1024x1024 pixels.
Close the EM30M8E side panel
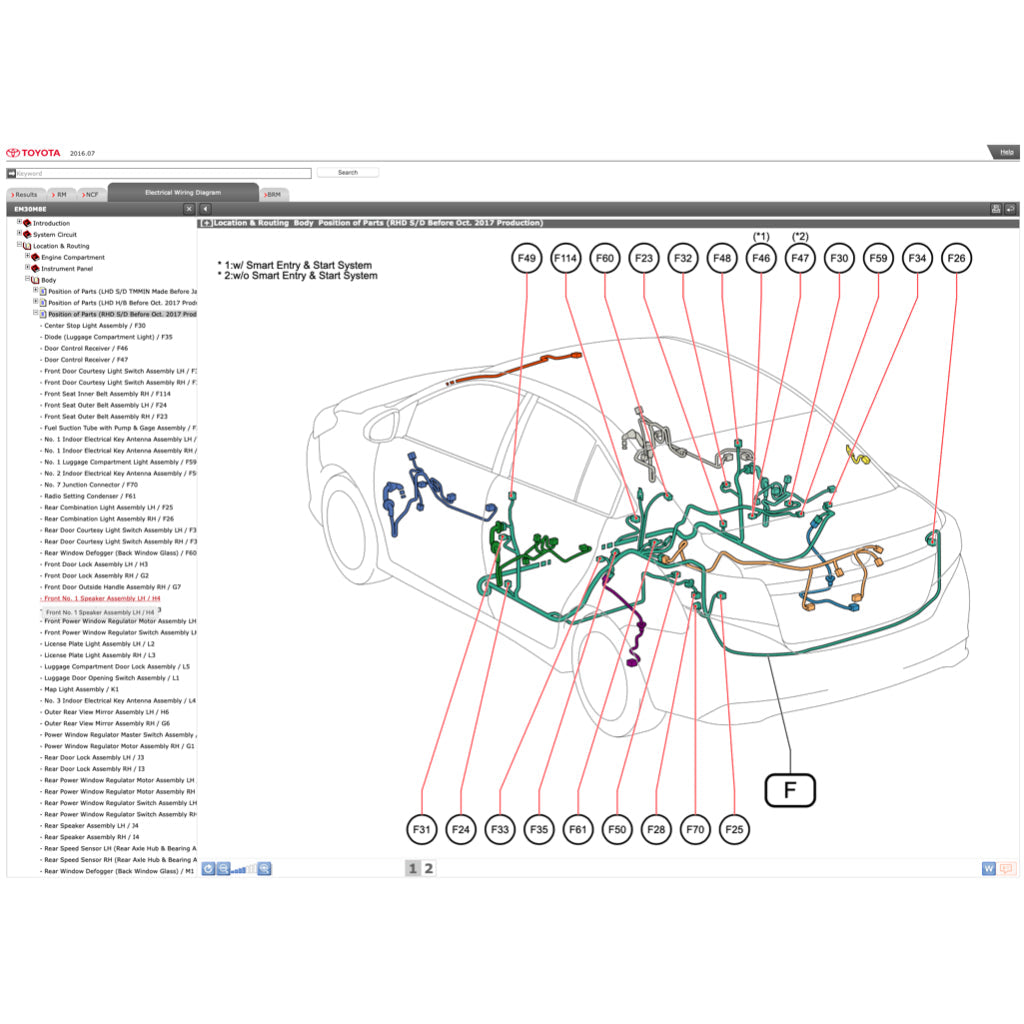click(x=189, y=209)
